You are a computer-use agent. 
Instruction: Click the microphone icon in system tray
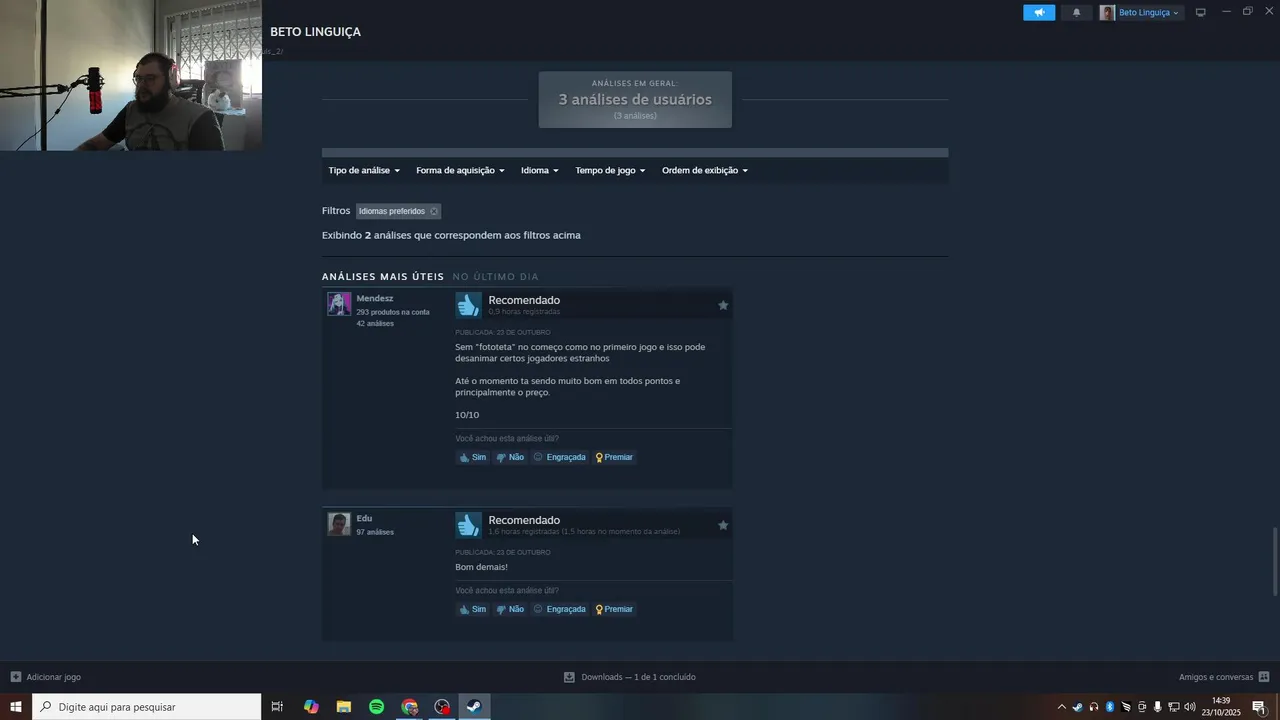1158,707
